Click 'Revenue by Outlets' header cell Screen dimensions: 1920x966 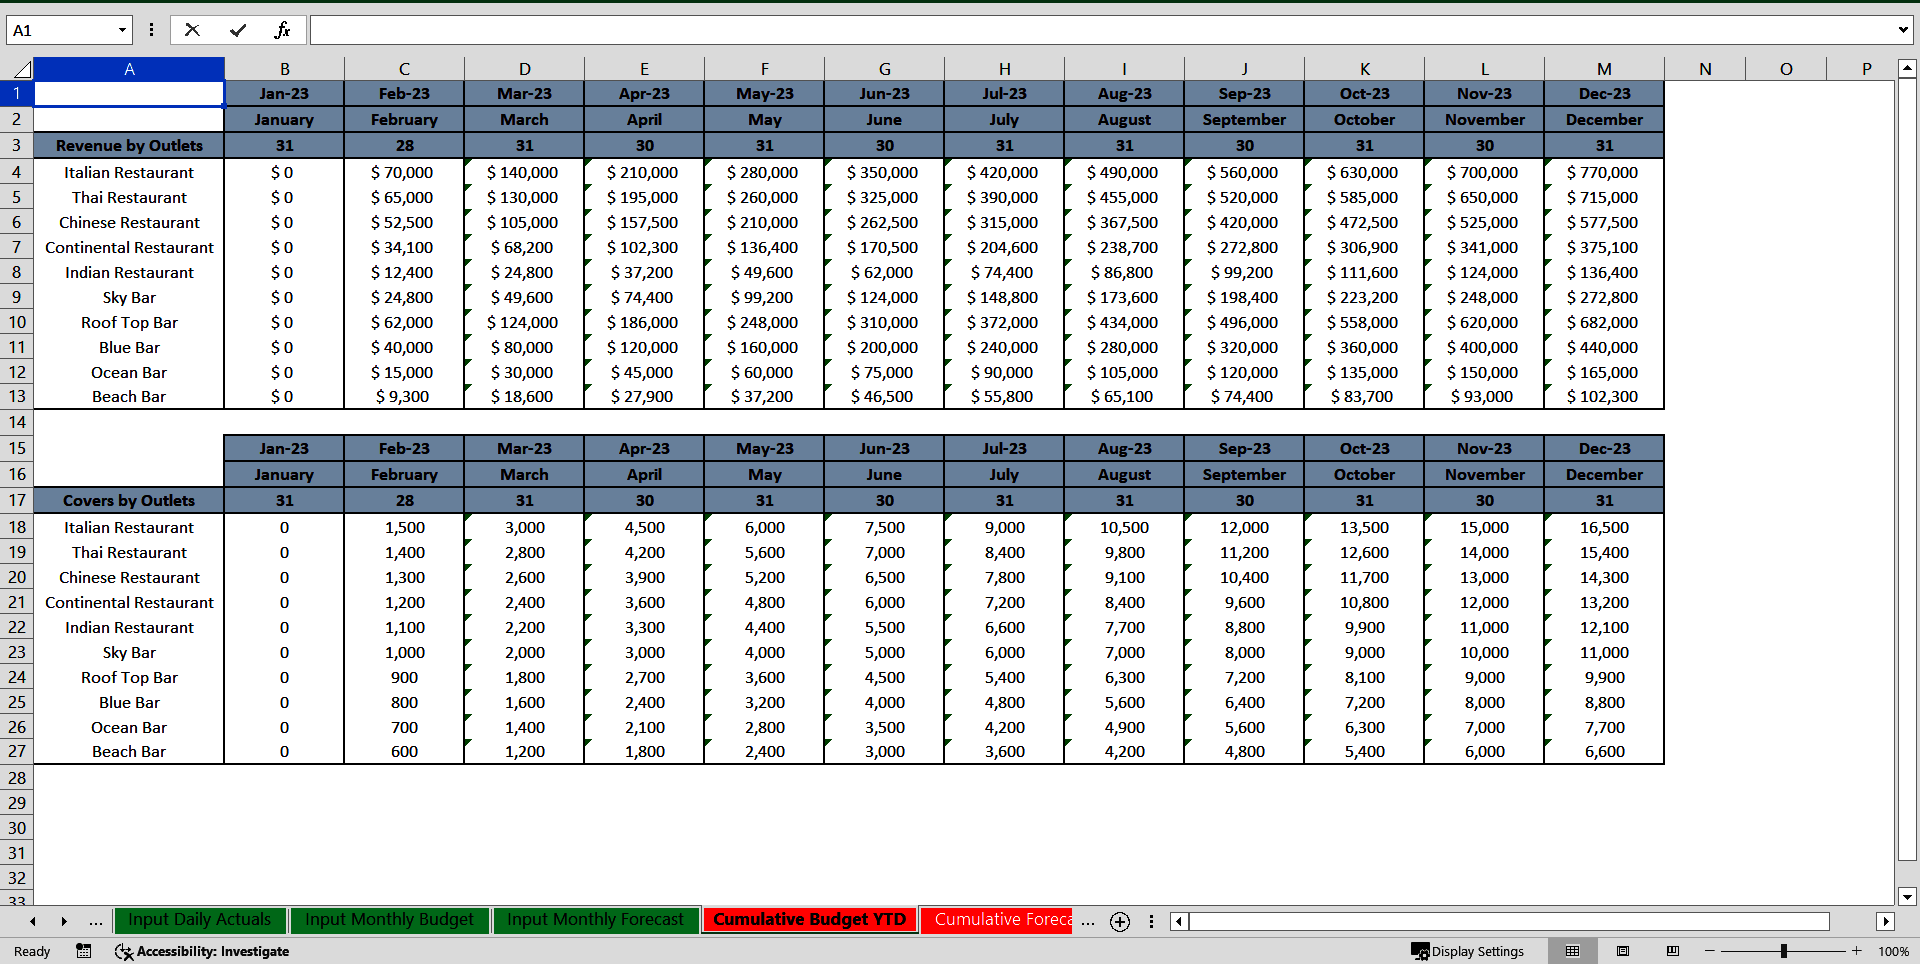coord(129,145)
